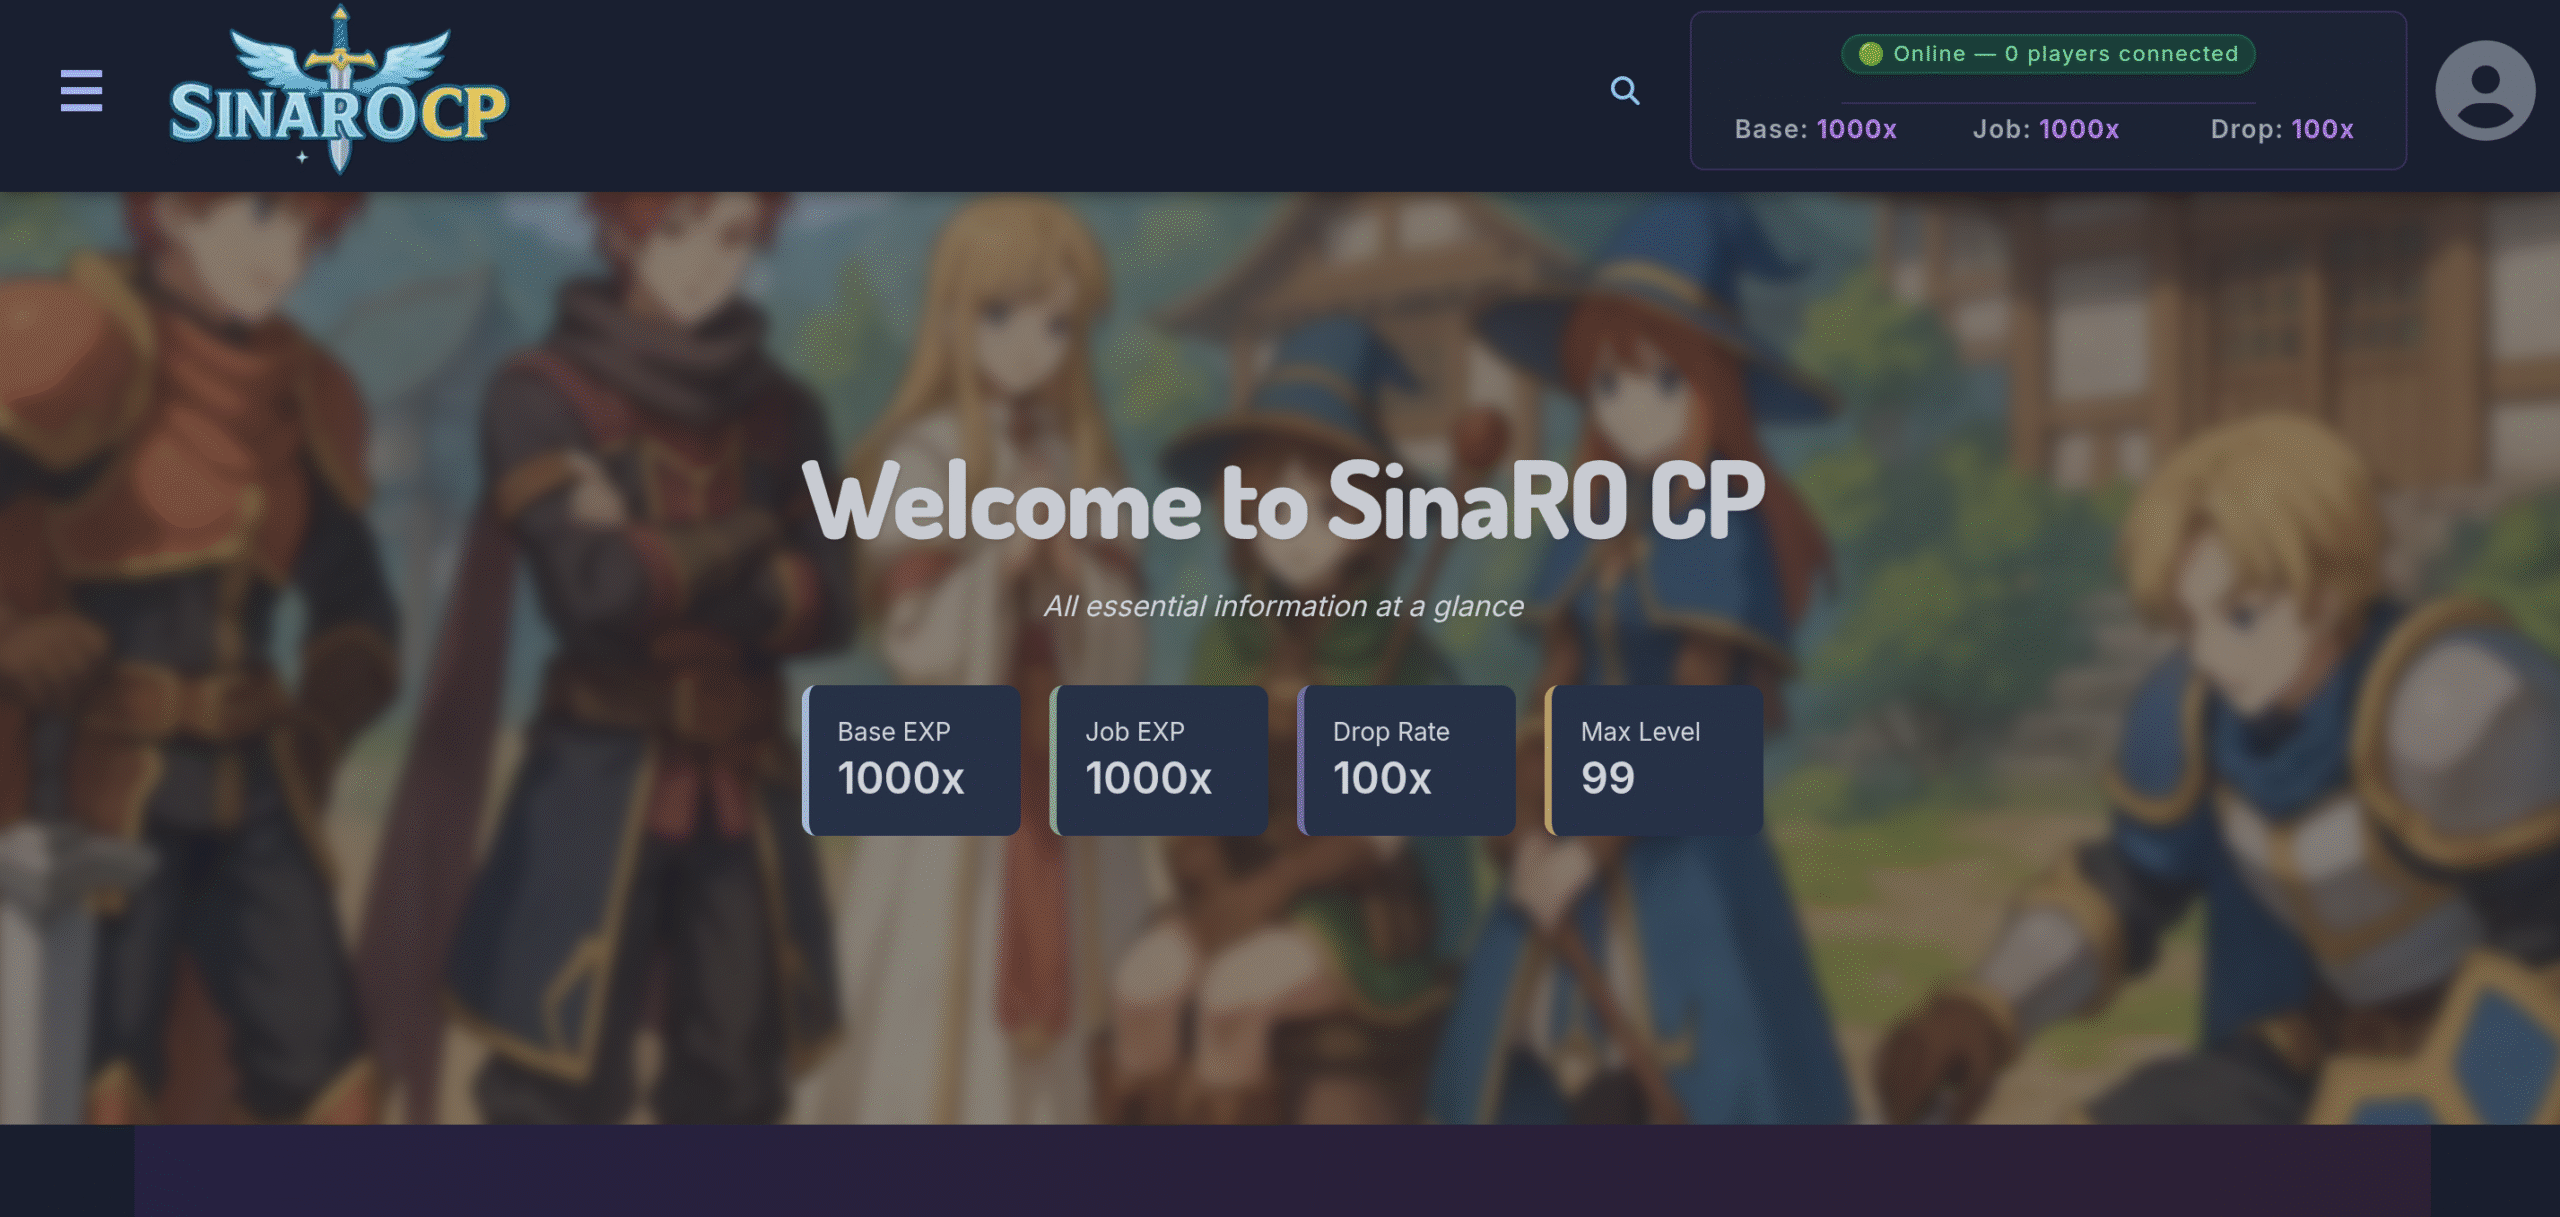Click the Drop 100x header rate
Screen dimensions: 2560x1217
tap(2281, 129)
